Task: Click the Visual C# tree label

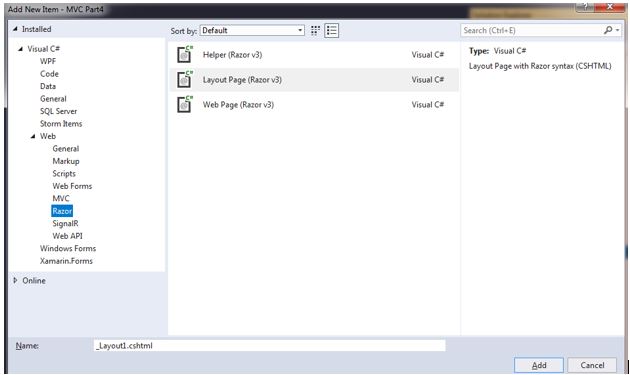Action: 43,49
